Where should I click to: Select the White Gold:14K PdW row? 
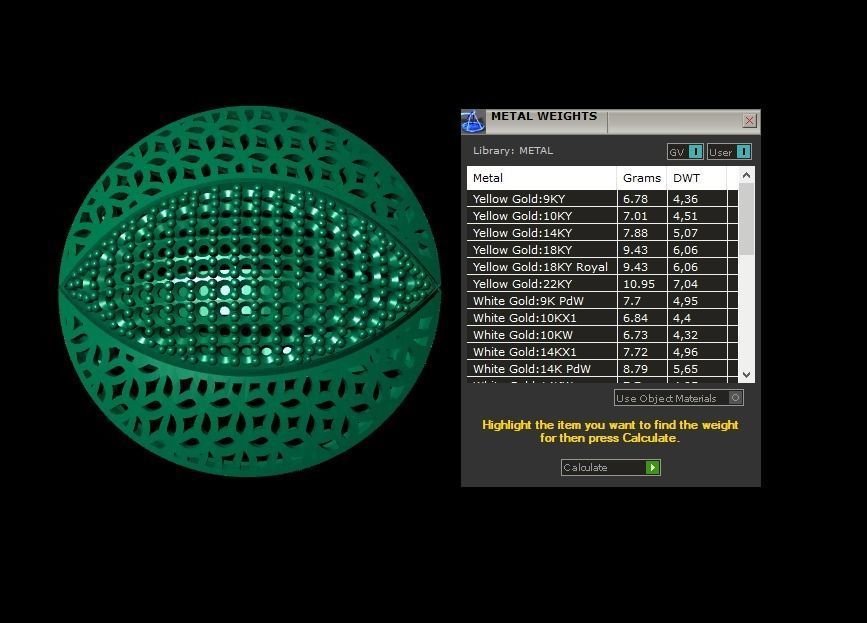click(602, 369)
